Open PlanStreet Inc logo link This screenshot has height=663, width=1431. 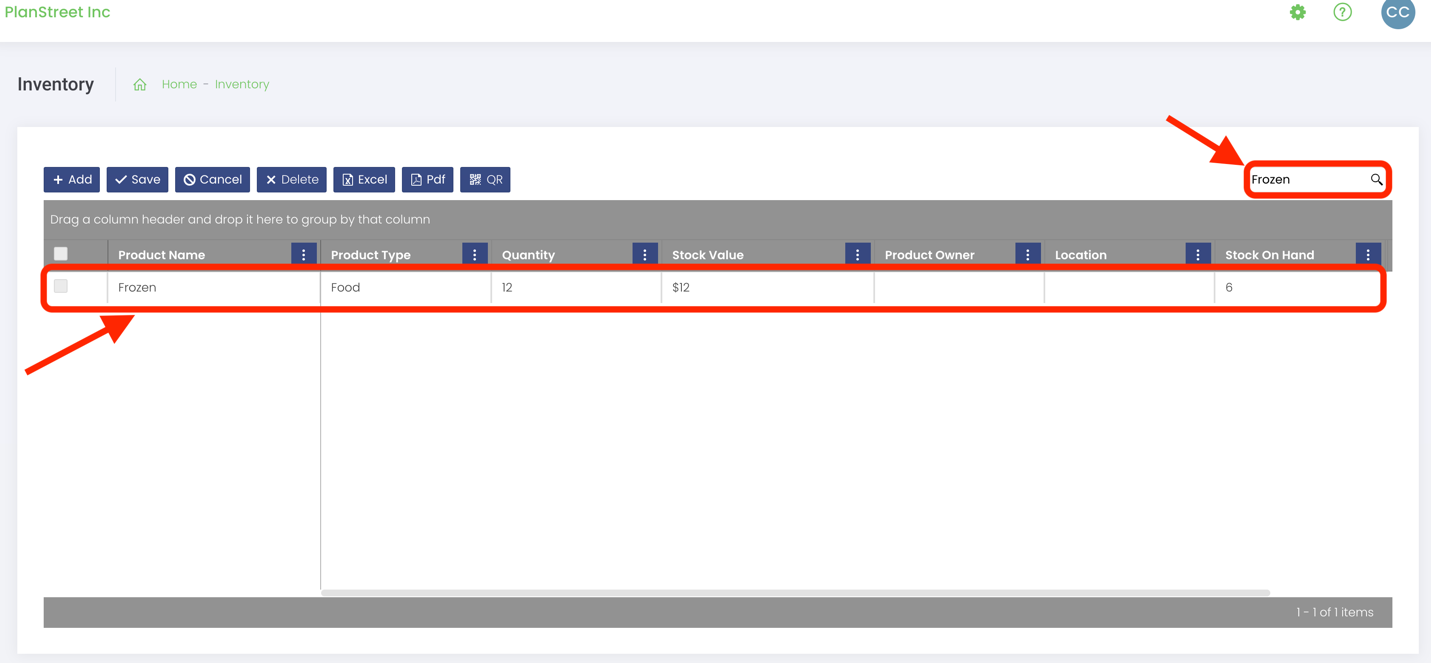(x=58, y=13)
